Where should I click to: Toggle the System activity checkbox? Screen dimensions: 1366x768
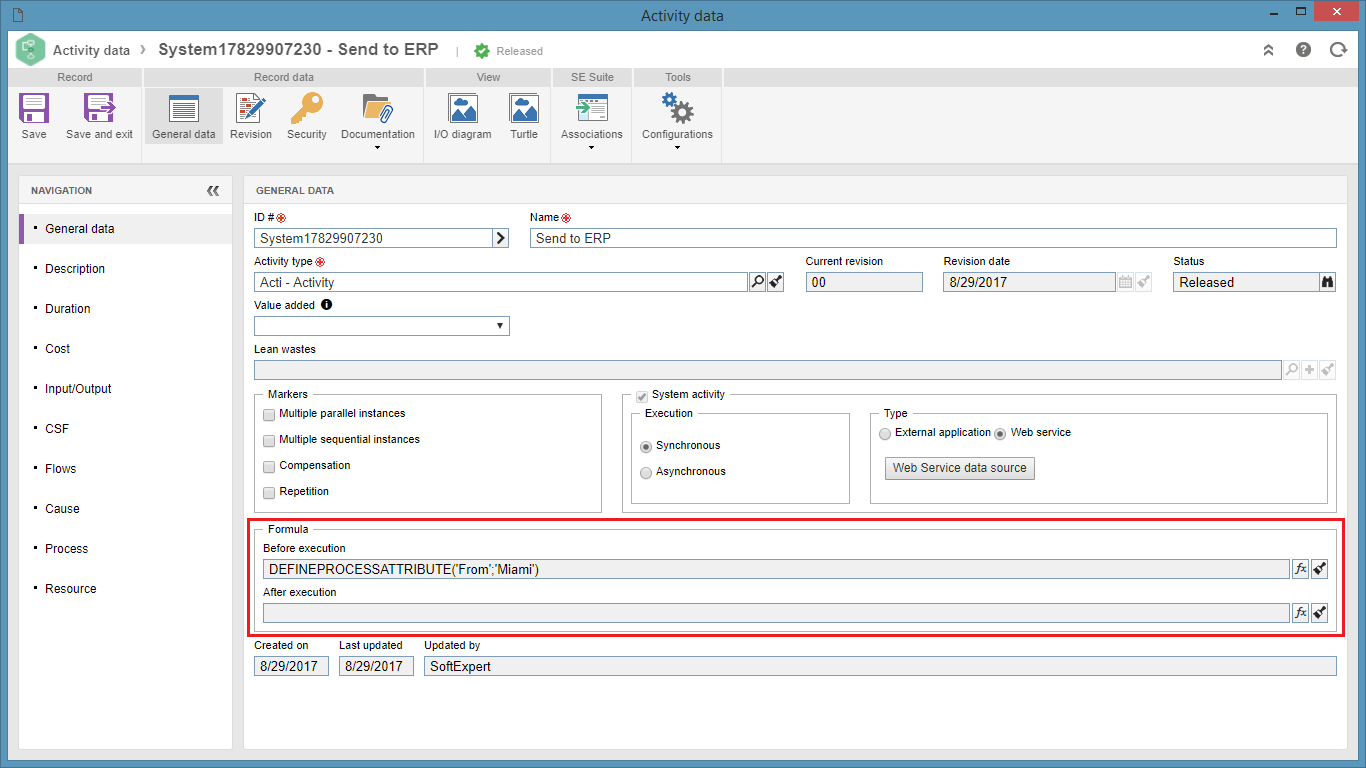click(x=642, y=396)
